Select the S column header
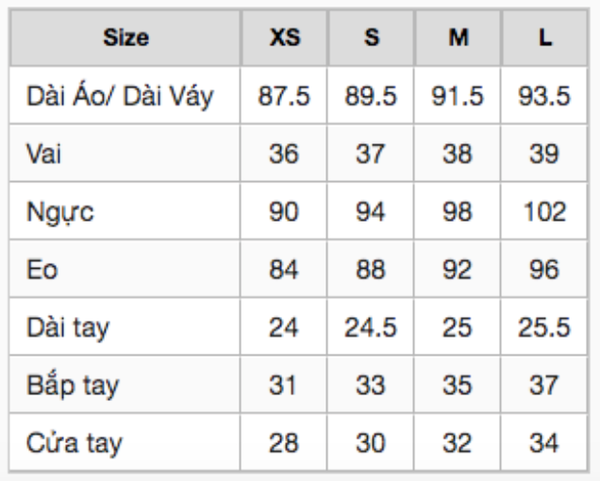This screenshot has width=600, height=481. (x=371, y=38)
